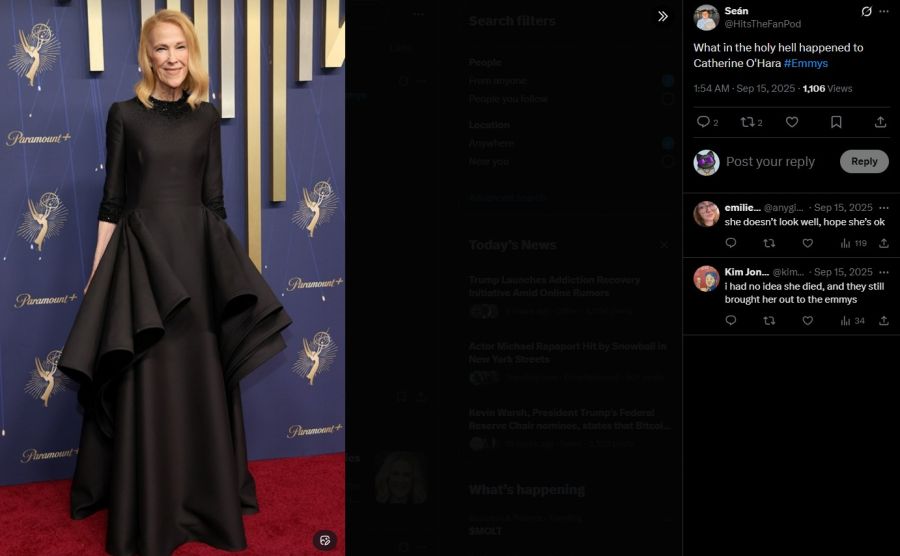Click the Grok icon on Seán's post
The image size is (900, 556).
(866, 11)
